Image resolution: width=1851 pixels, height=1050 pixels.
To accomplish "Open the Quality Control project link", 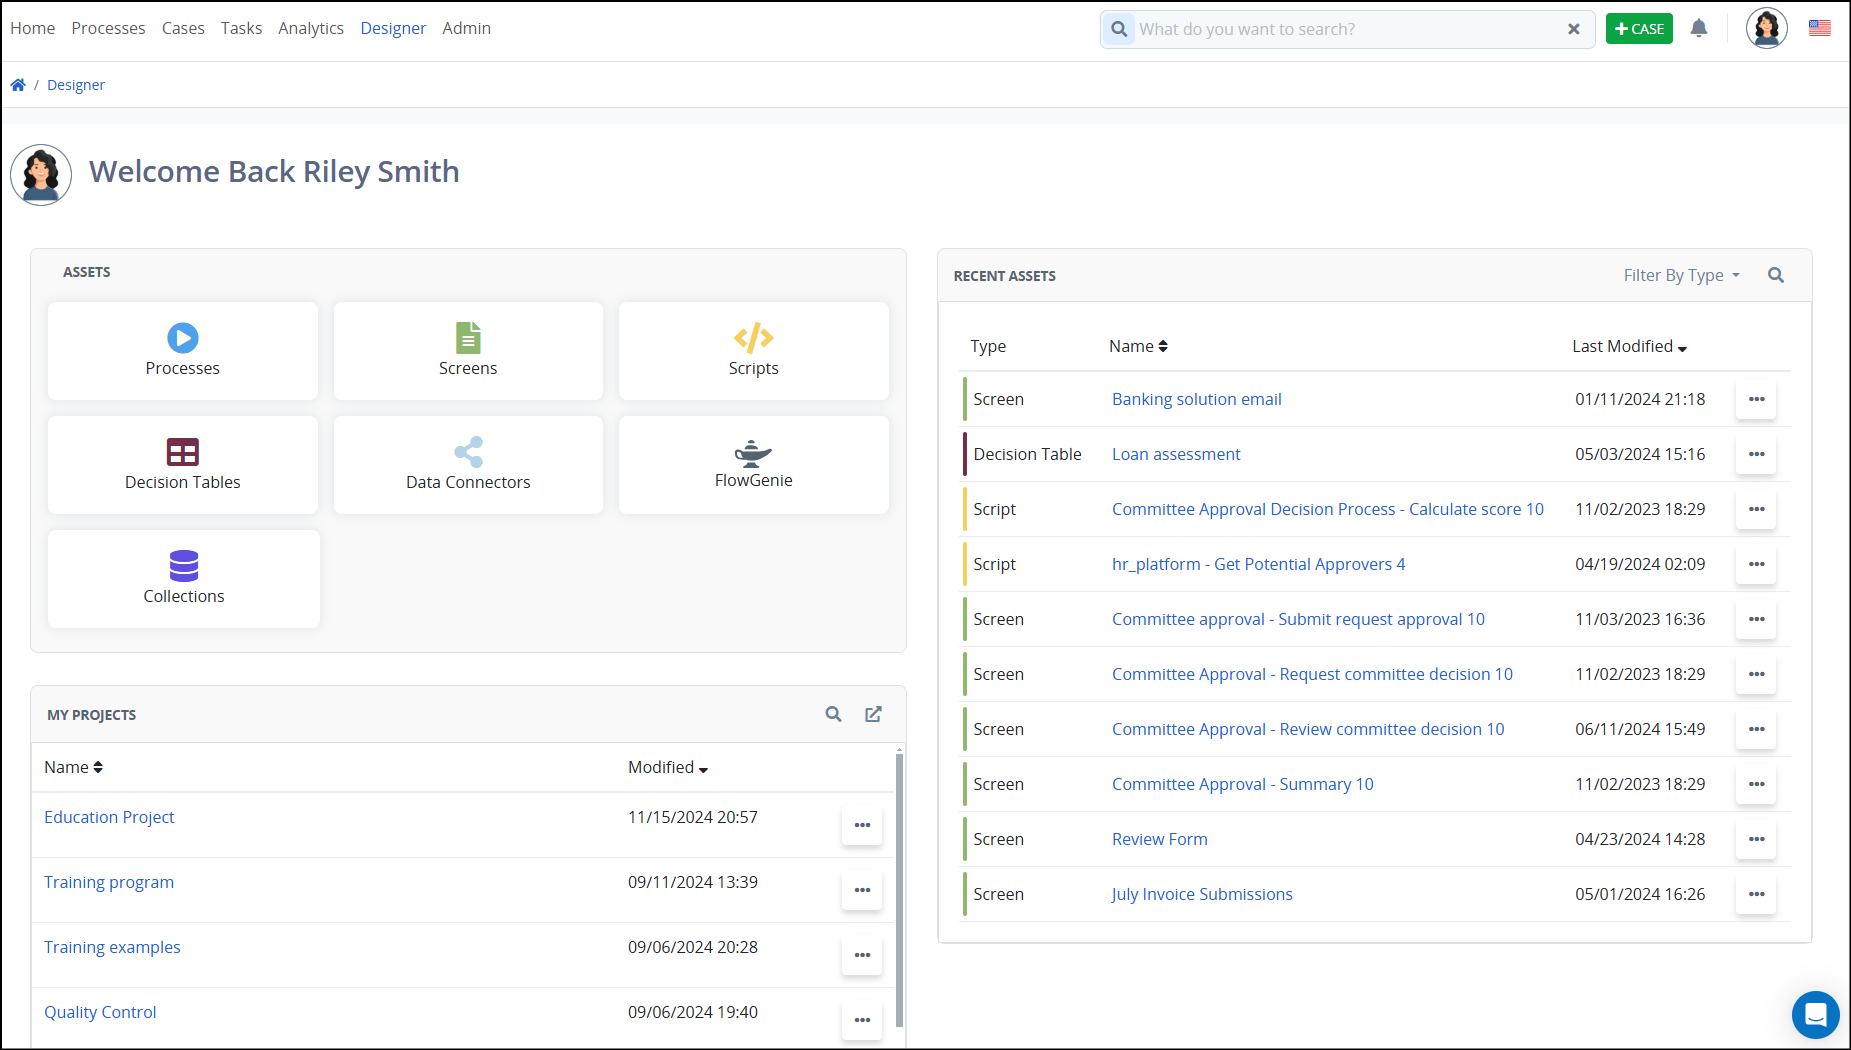I will pos(100,1012).
